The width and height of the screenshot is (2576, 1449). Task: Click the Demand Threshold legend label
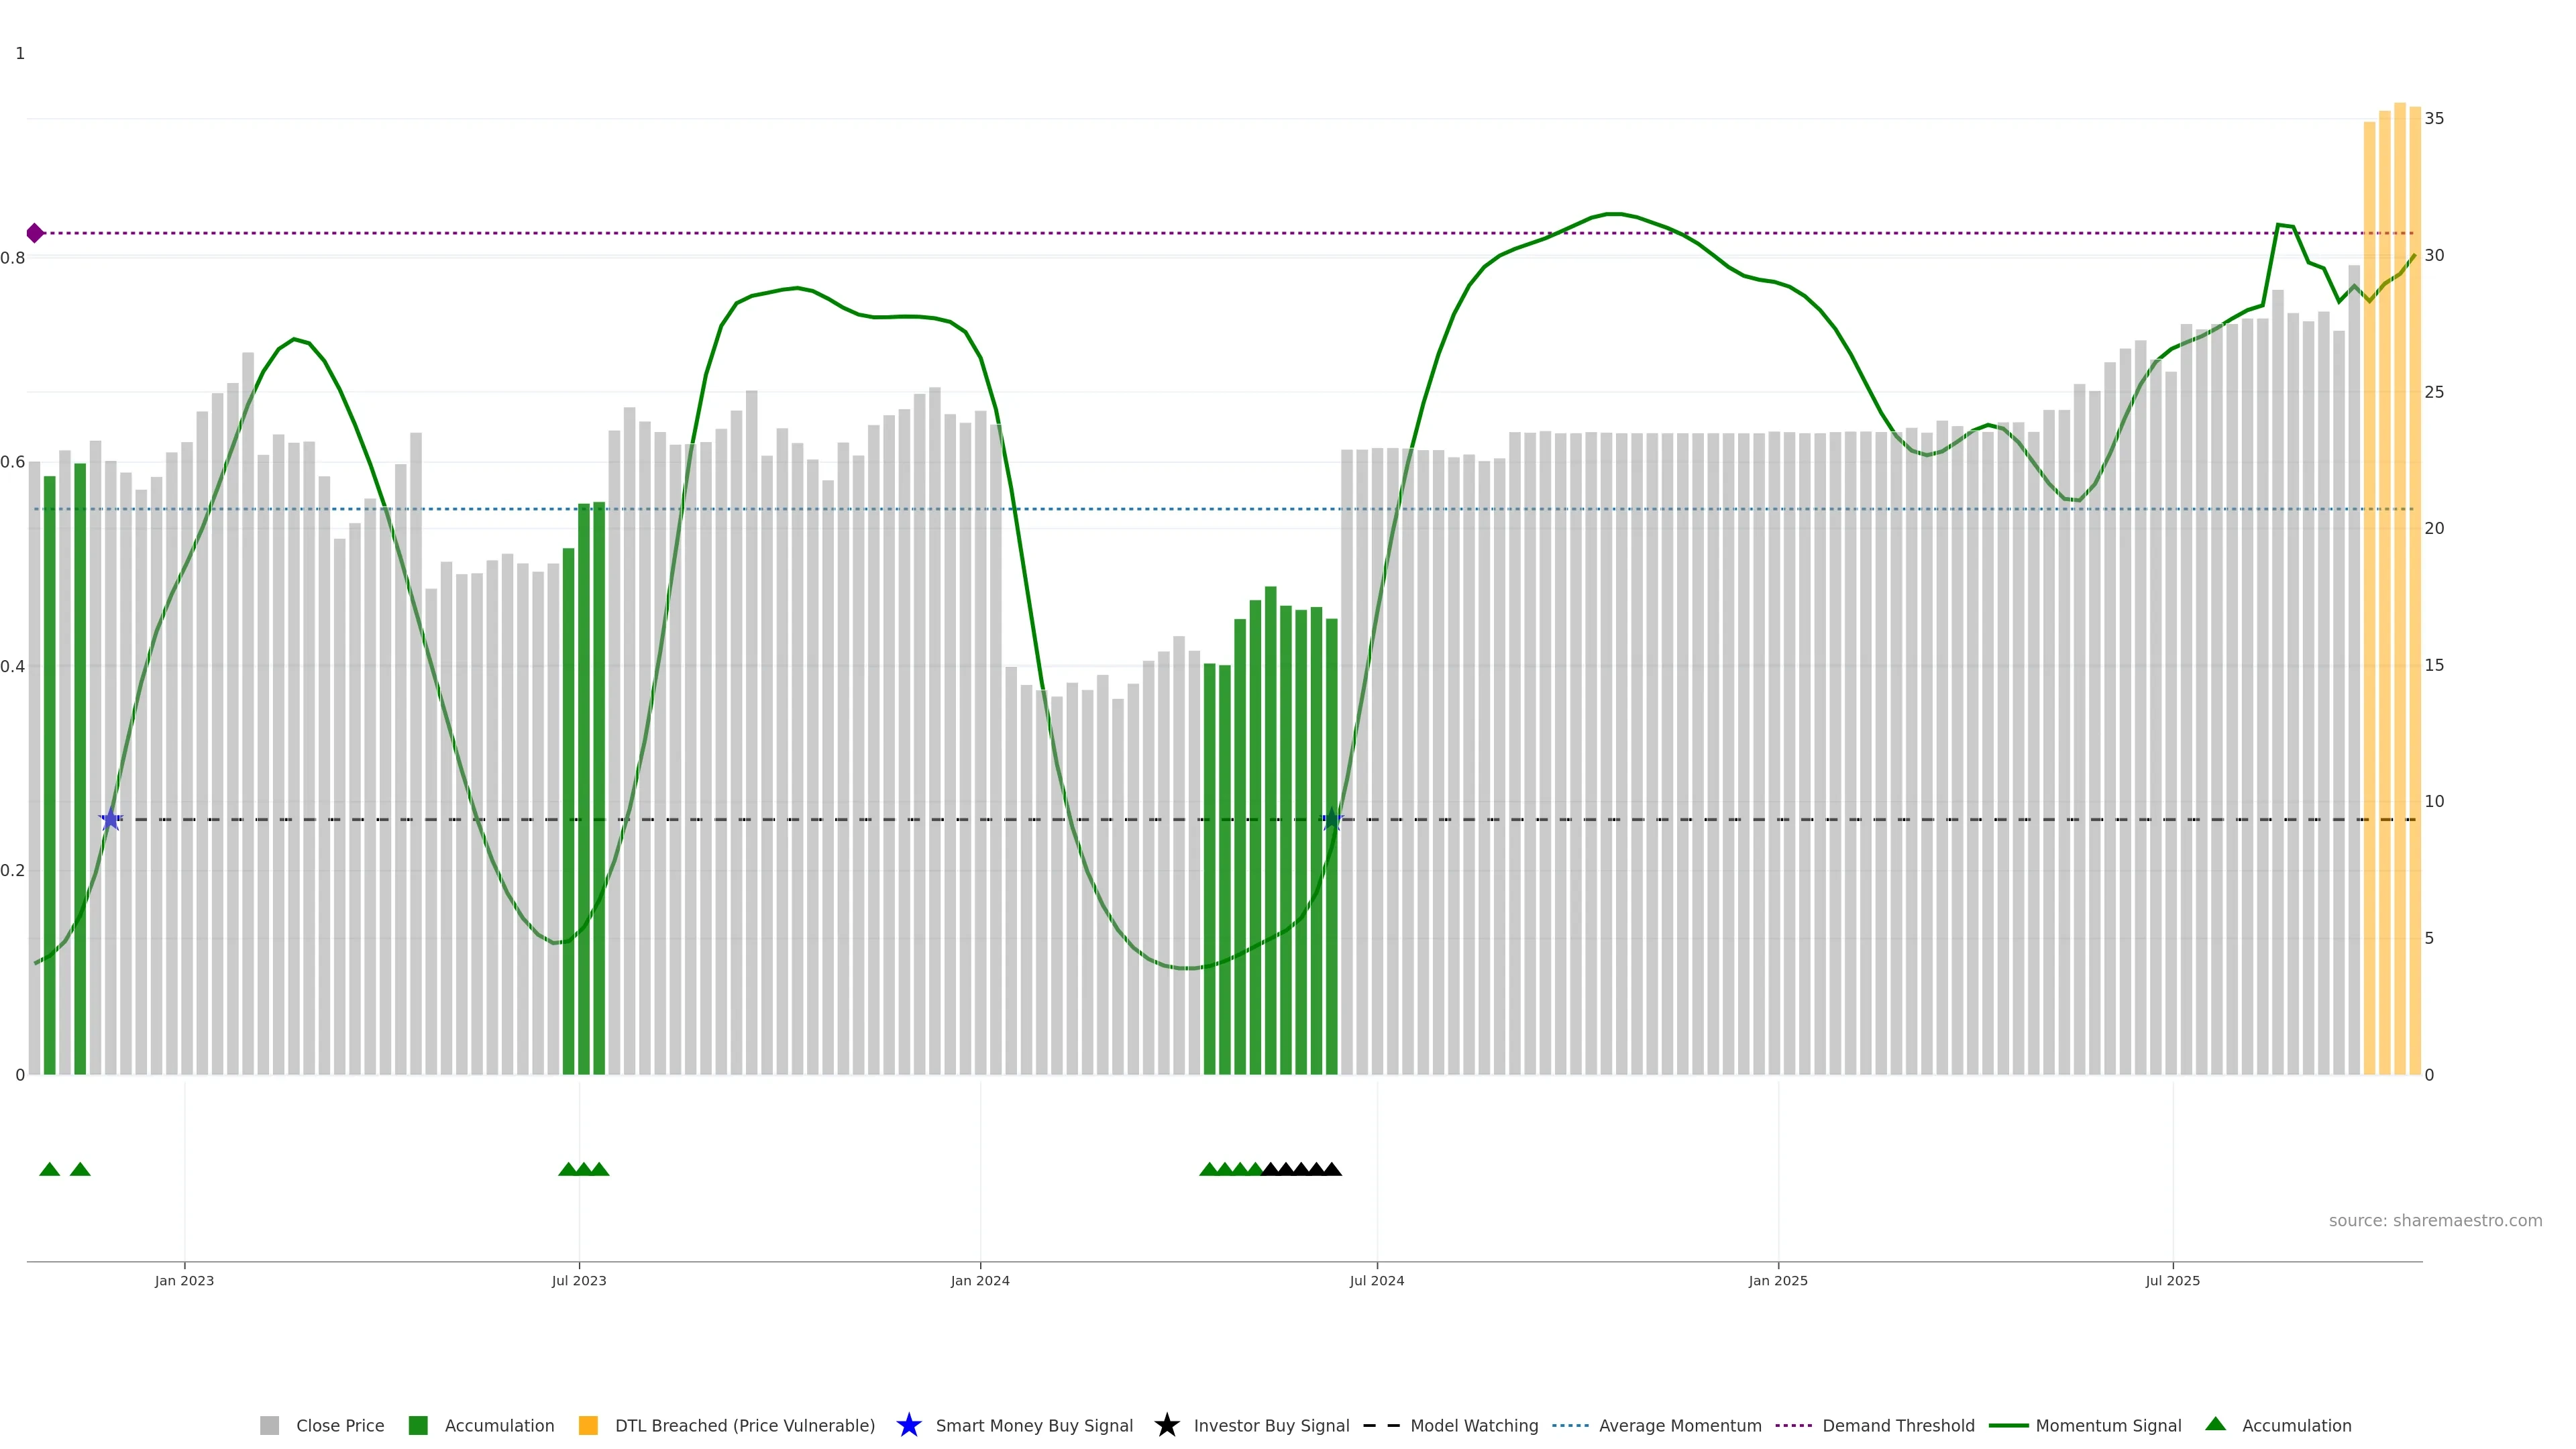click(1898, 1425)
